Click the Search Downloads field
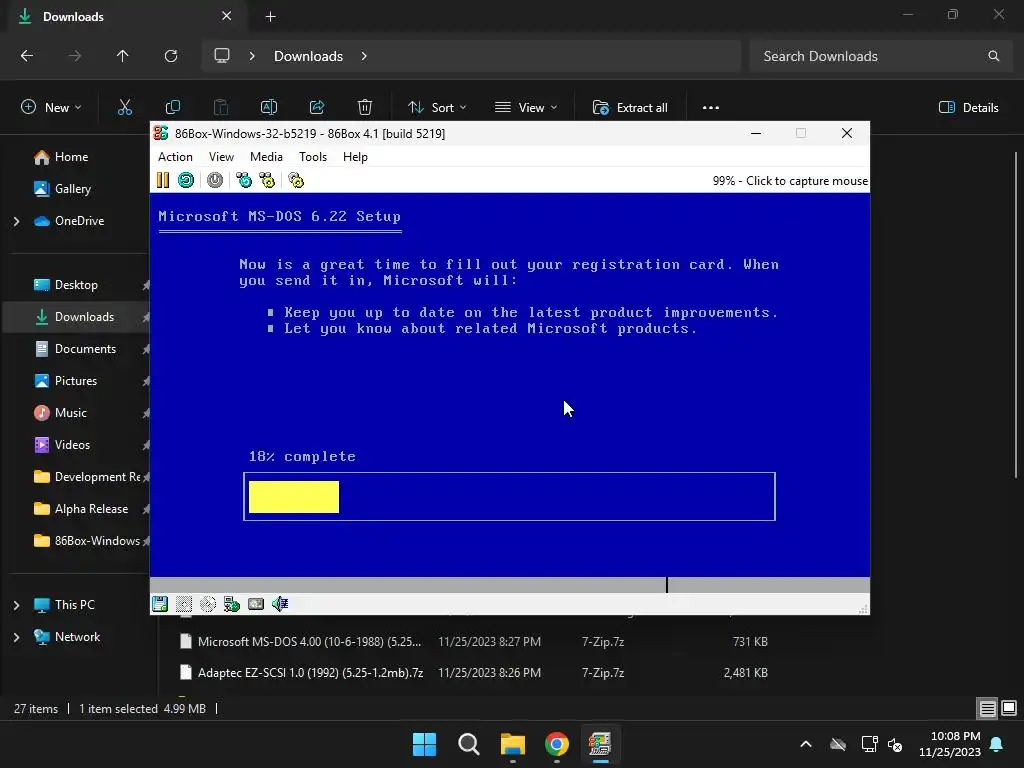The width and height of the screenshot is (1024, 768). click(x=880, y=56)
